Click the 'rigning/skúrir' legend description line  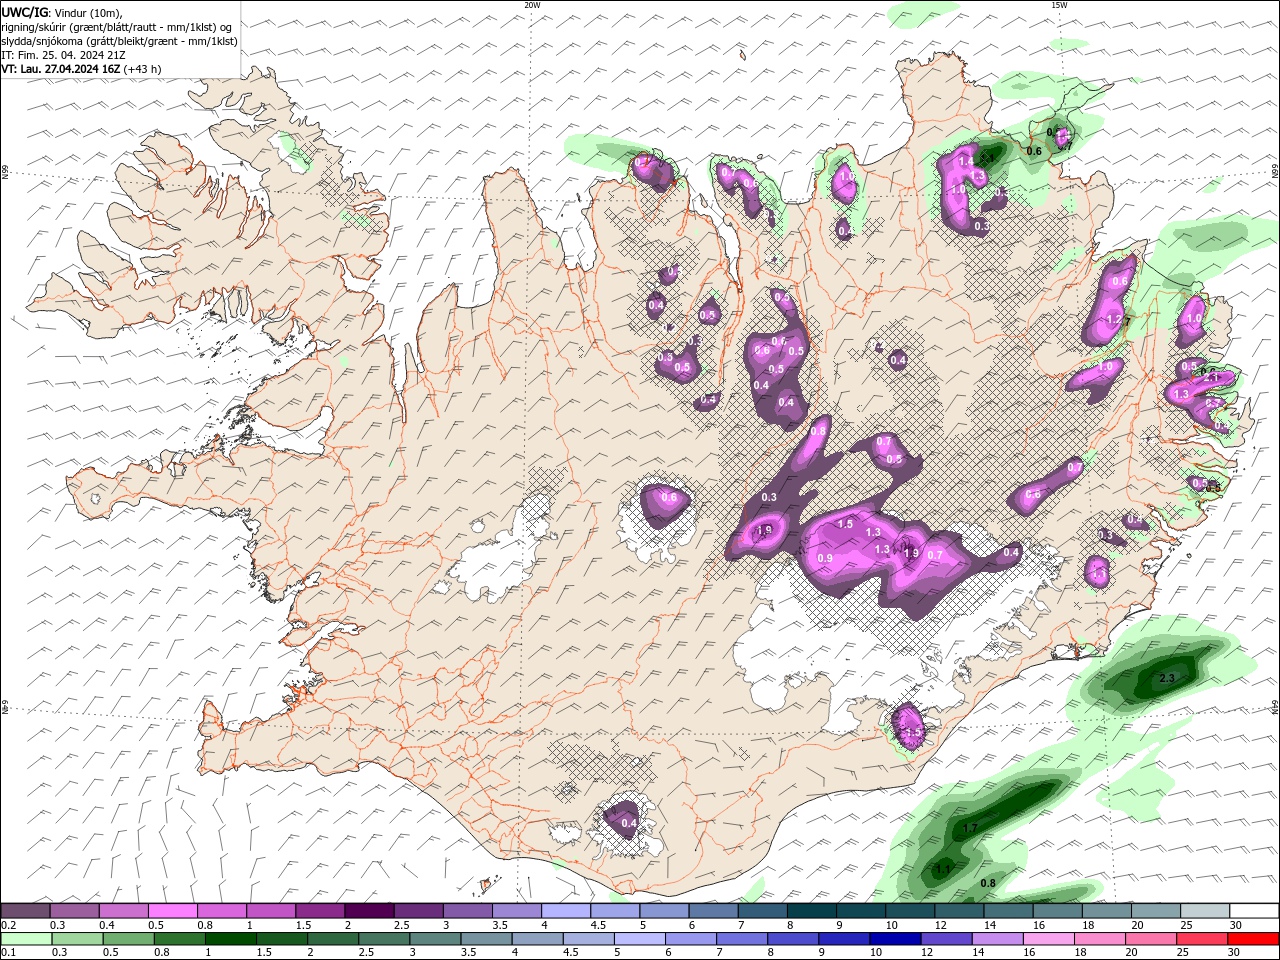click(x=117, y=27)
